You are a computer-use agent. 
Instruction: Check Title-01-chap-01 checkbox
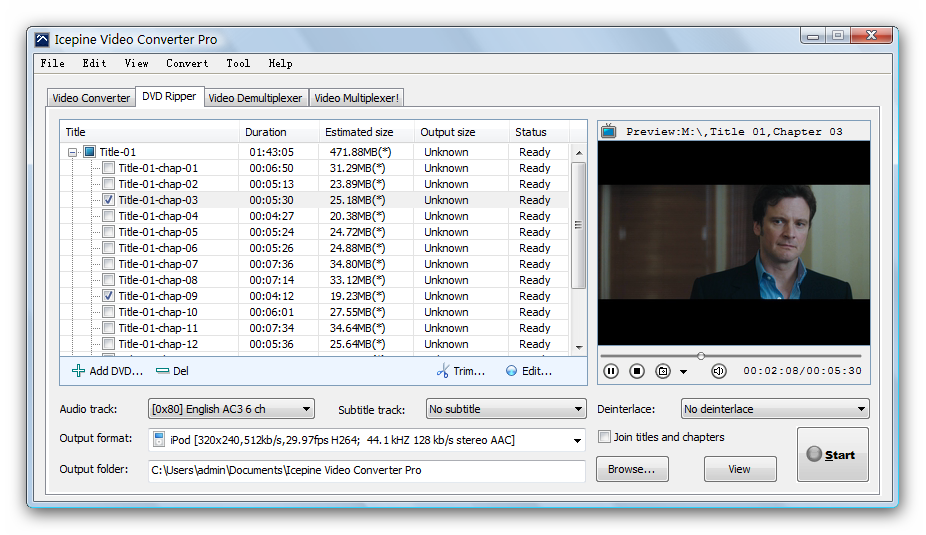tap(109, 168)
